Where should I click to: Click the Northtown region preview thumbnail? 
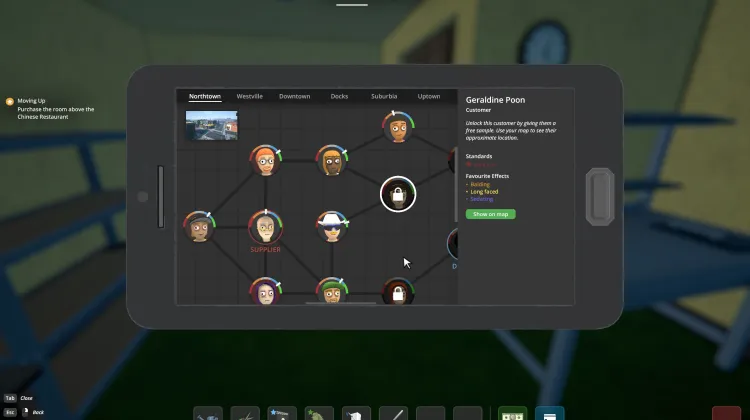211,125
